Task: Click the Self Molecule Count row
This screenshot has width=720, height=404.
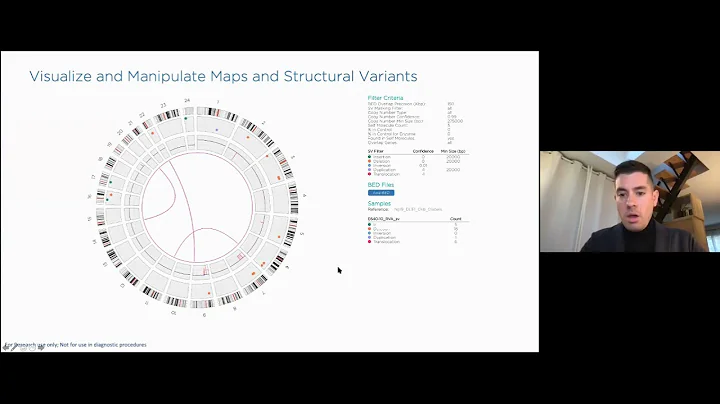Action: tap(409, 125)
